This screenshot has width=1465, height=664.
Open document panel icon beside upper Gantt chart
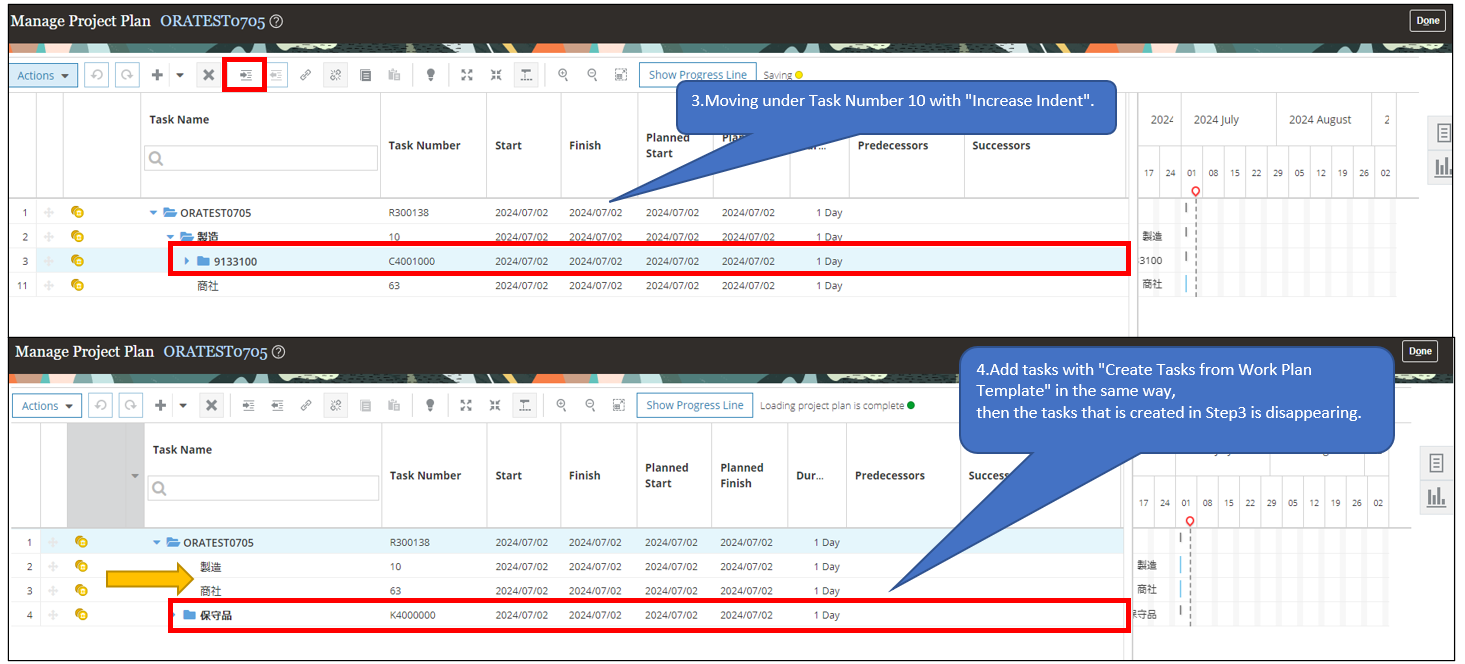pos(1443,133)
